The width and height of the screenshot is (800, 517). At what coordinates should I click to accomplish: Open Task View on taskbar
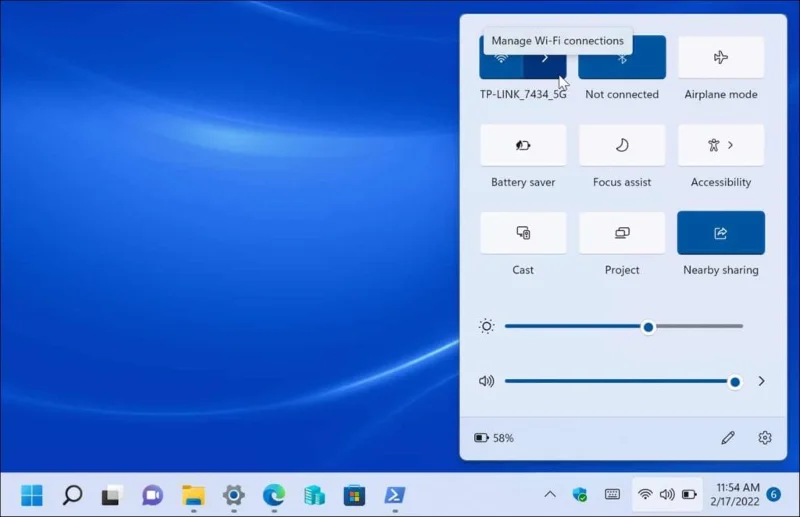[112, 495]
